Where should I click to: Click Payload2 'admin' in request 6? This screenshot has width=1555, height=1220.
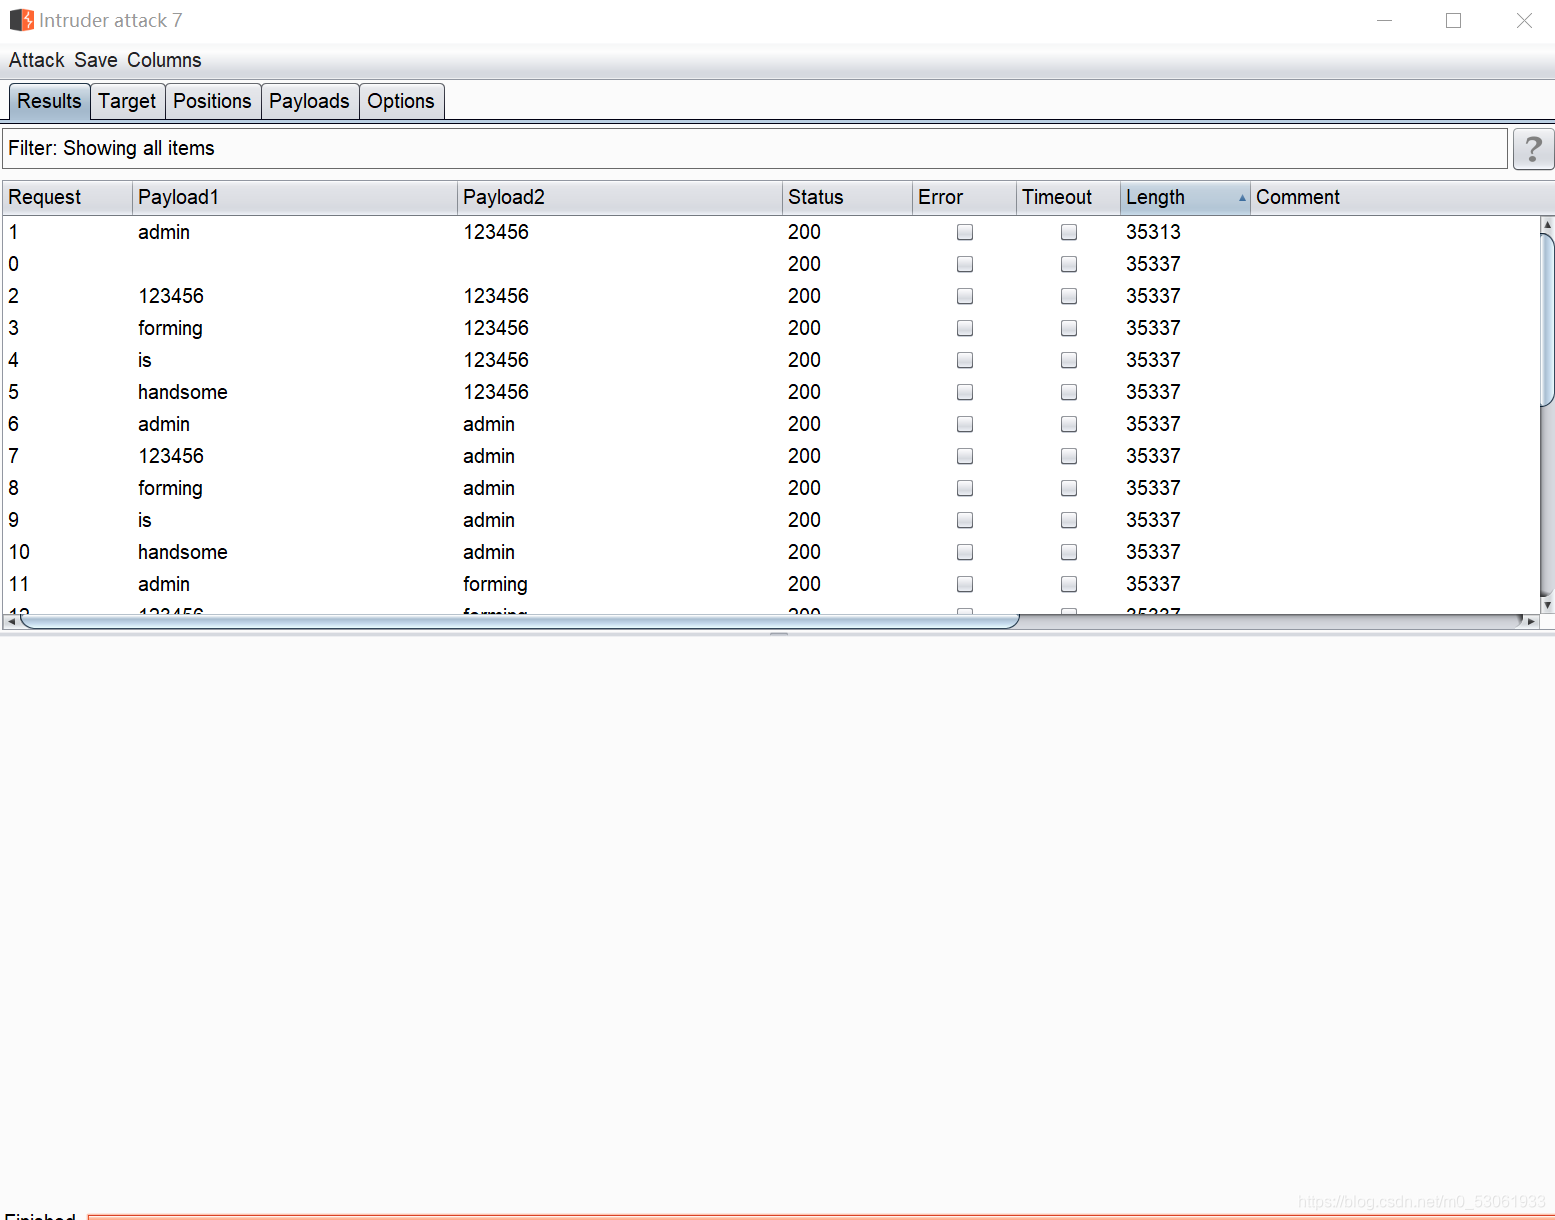click(x=489, y=424)
